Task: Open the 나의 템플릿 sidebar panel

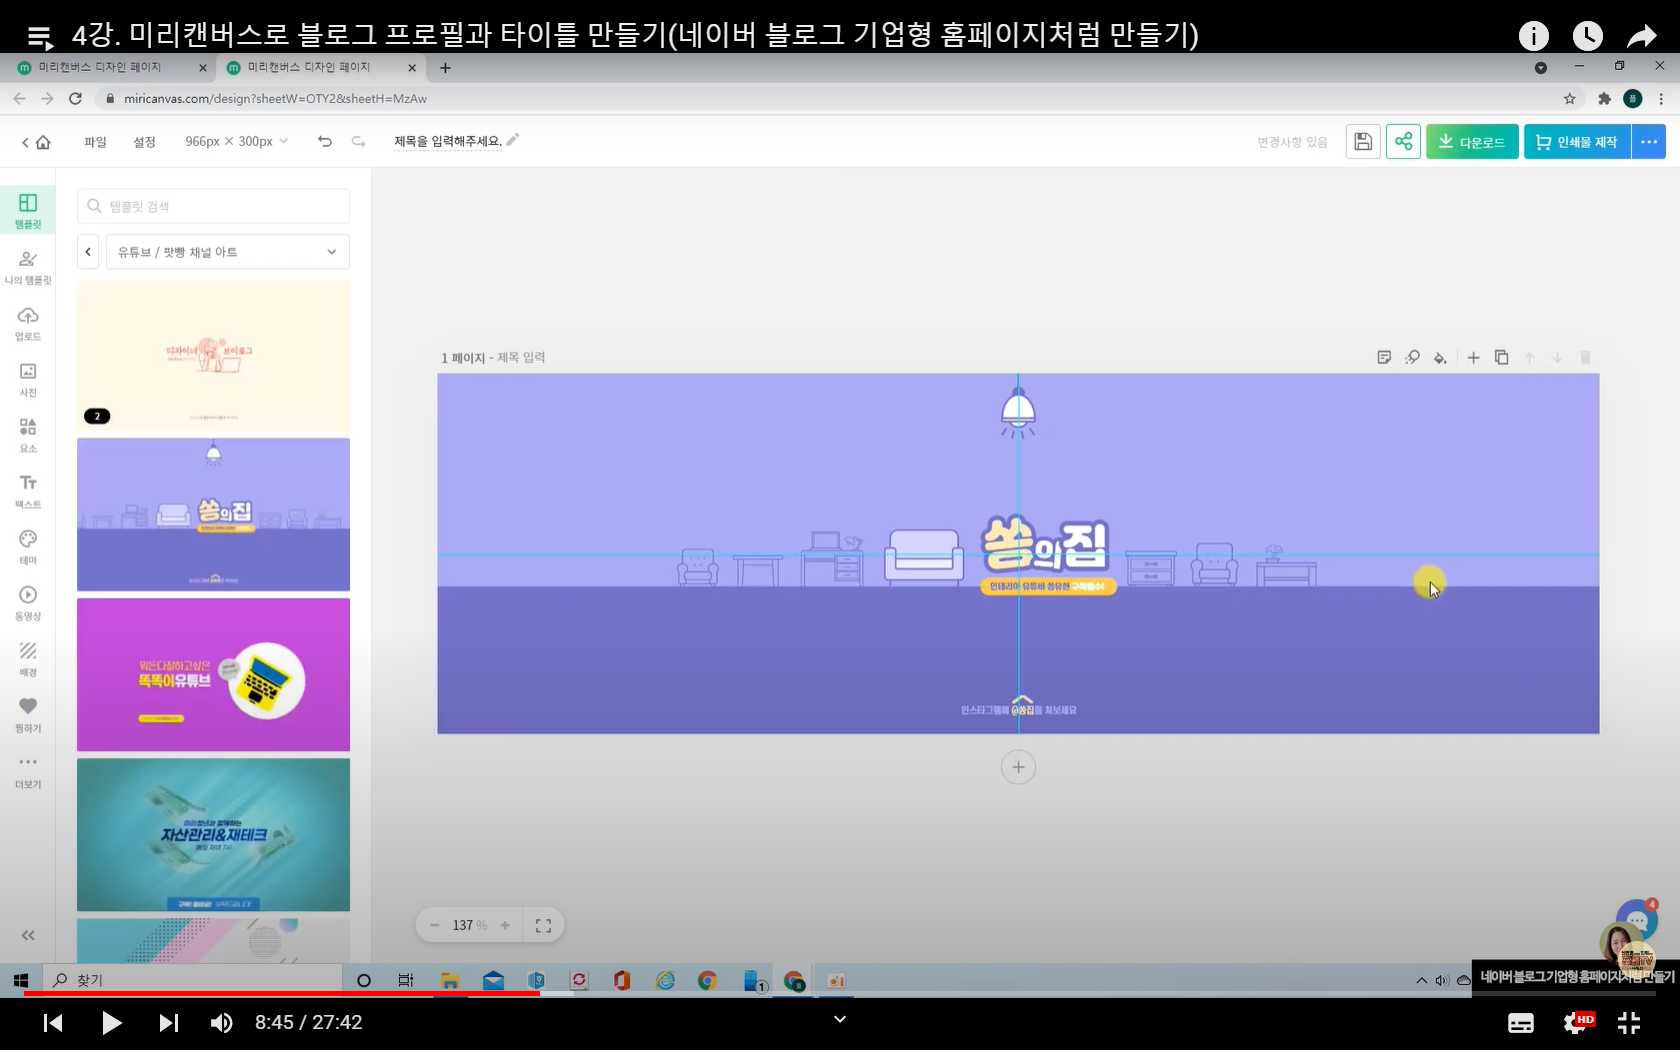Action: click(x=28, y=267)
